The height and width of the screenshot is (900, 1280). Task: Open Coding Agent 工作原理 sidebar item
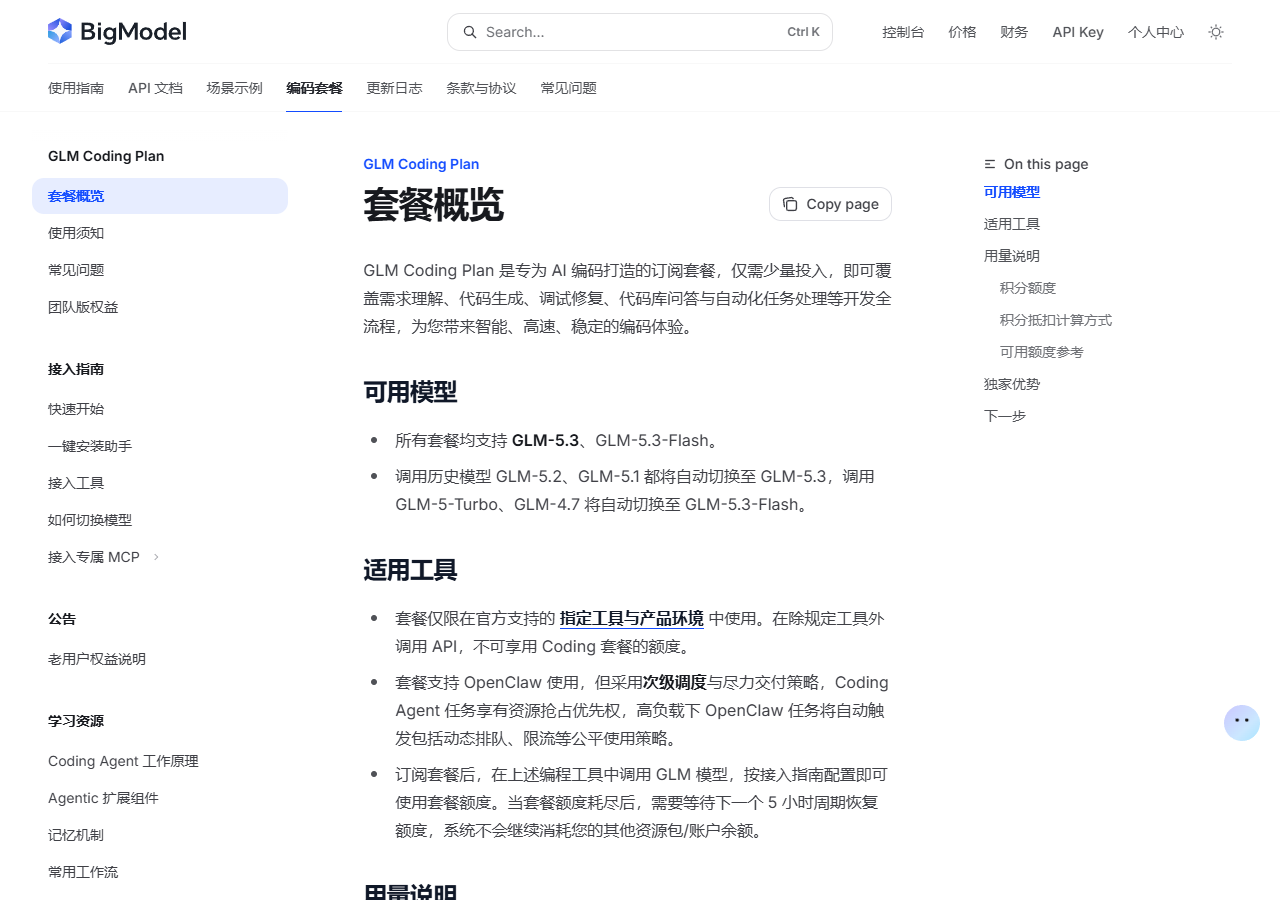[x=160, y=761]
